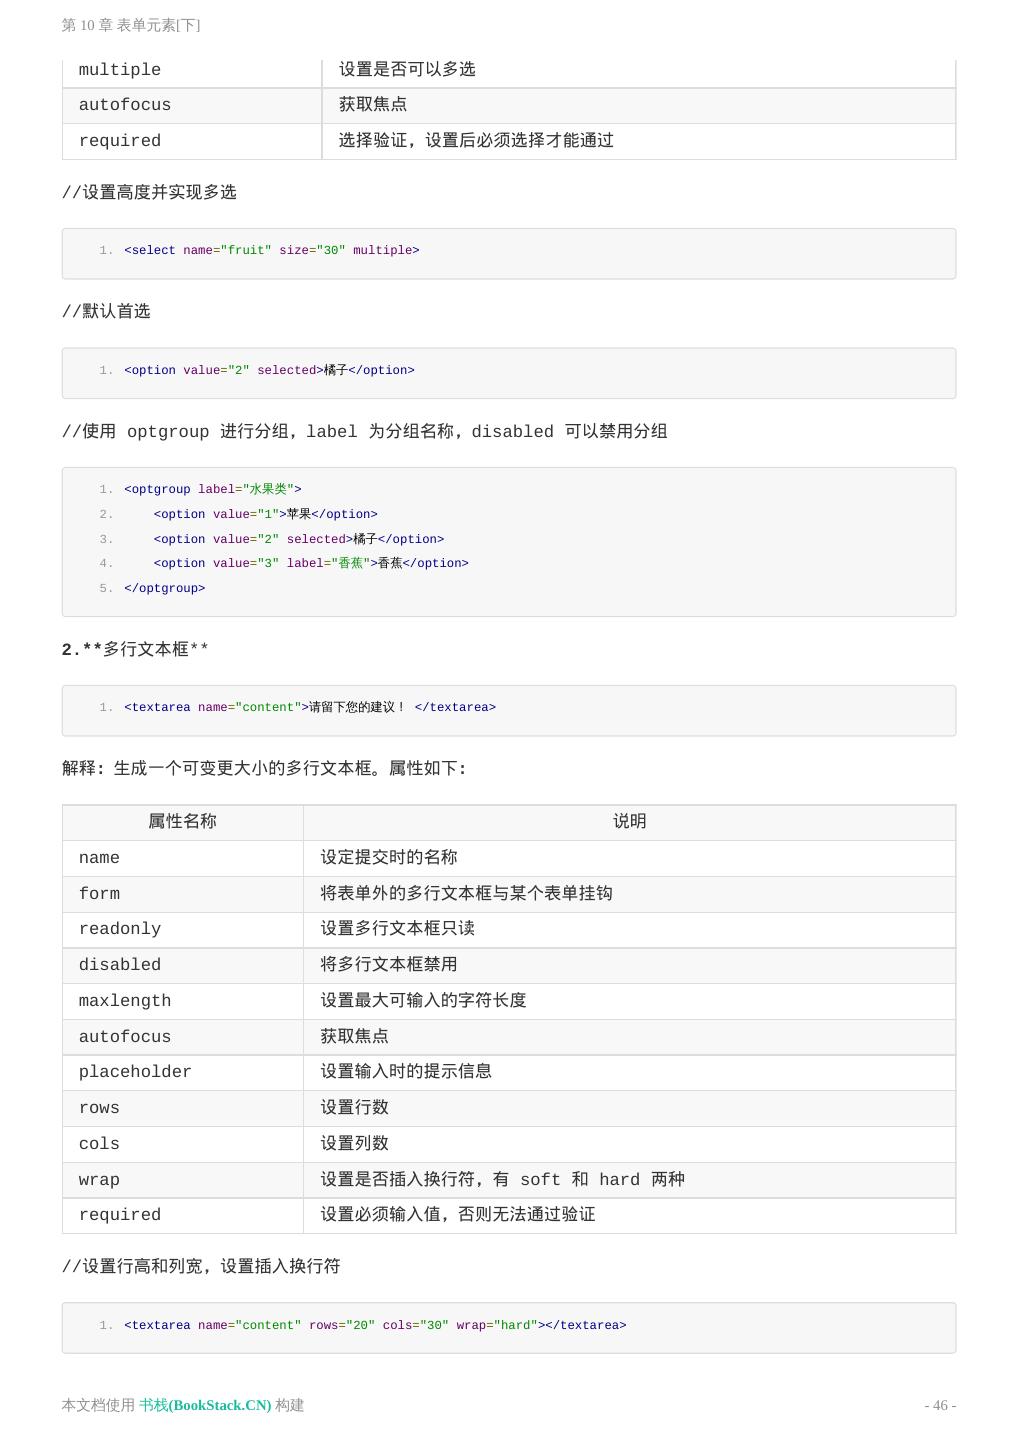This screenshot has width=1019, height=1440.
Task: Click the 说明 table header cell
Action: [x=629, y=822]
